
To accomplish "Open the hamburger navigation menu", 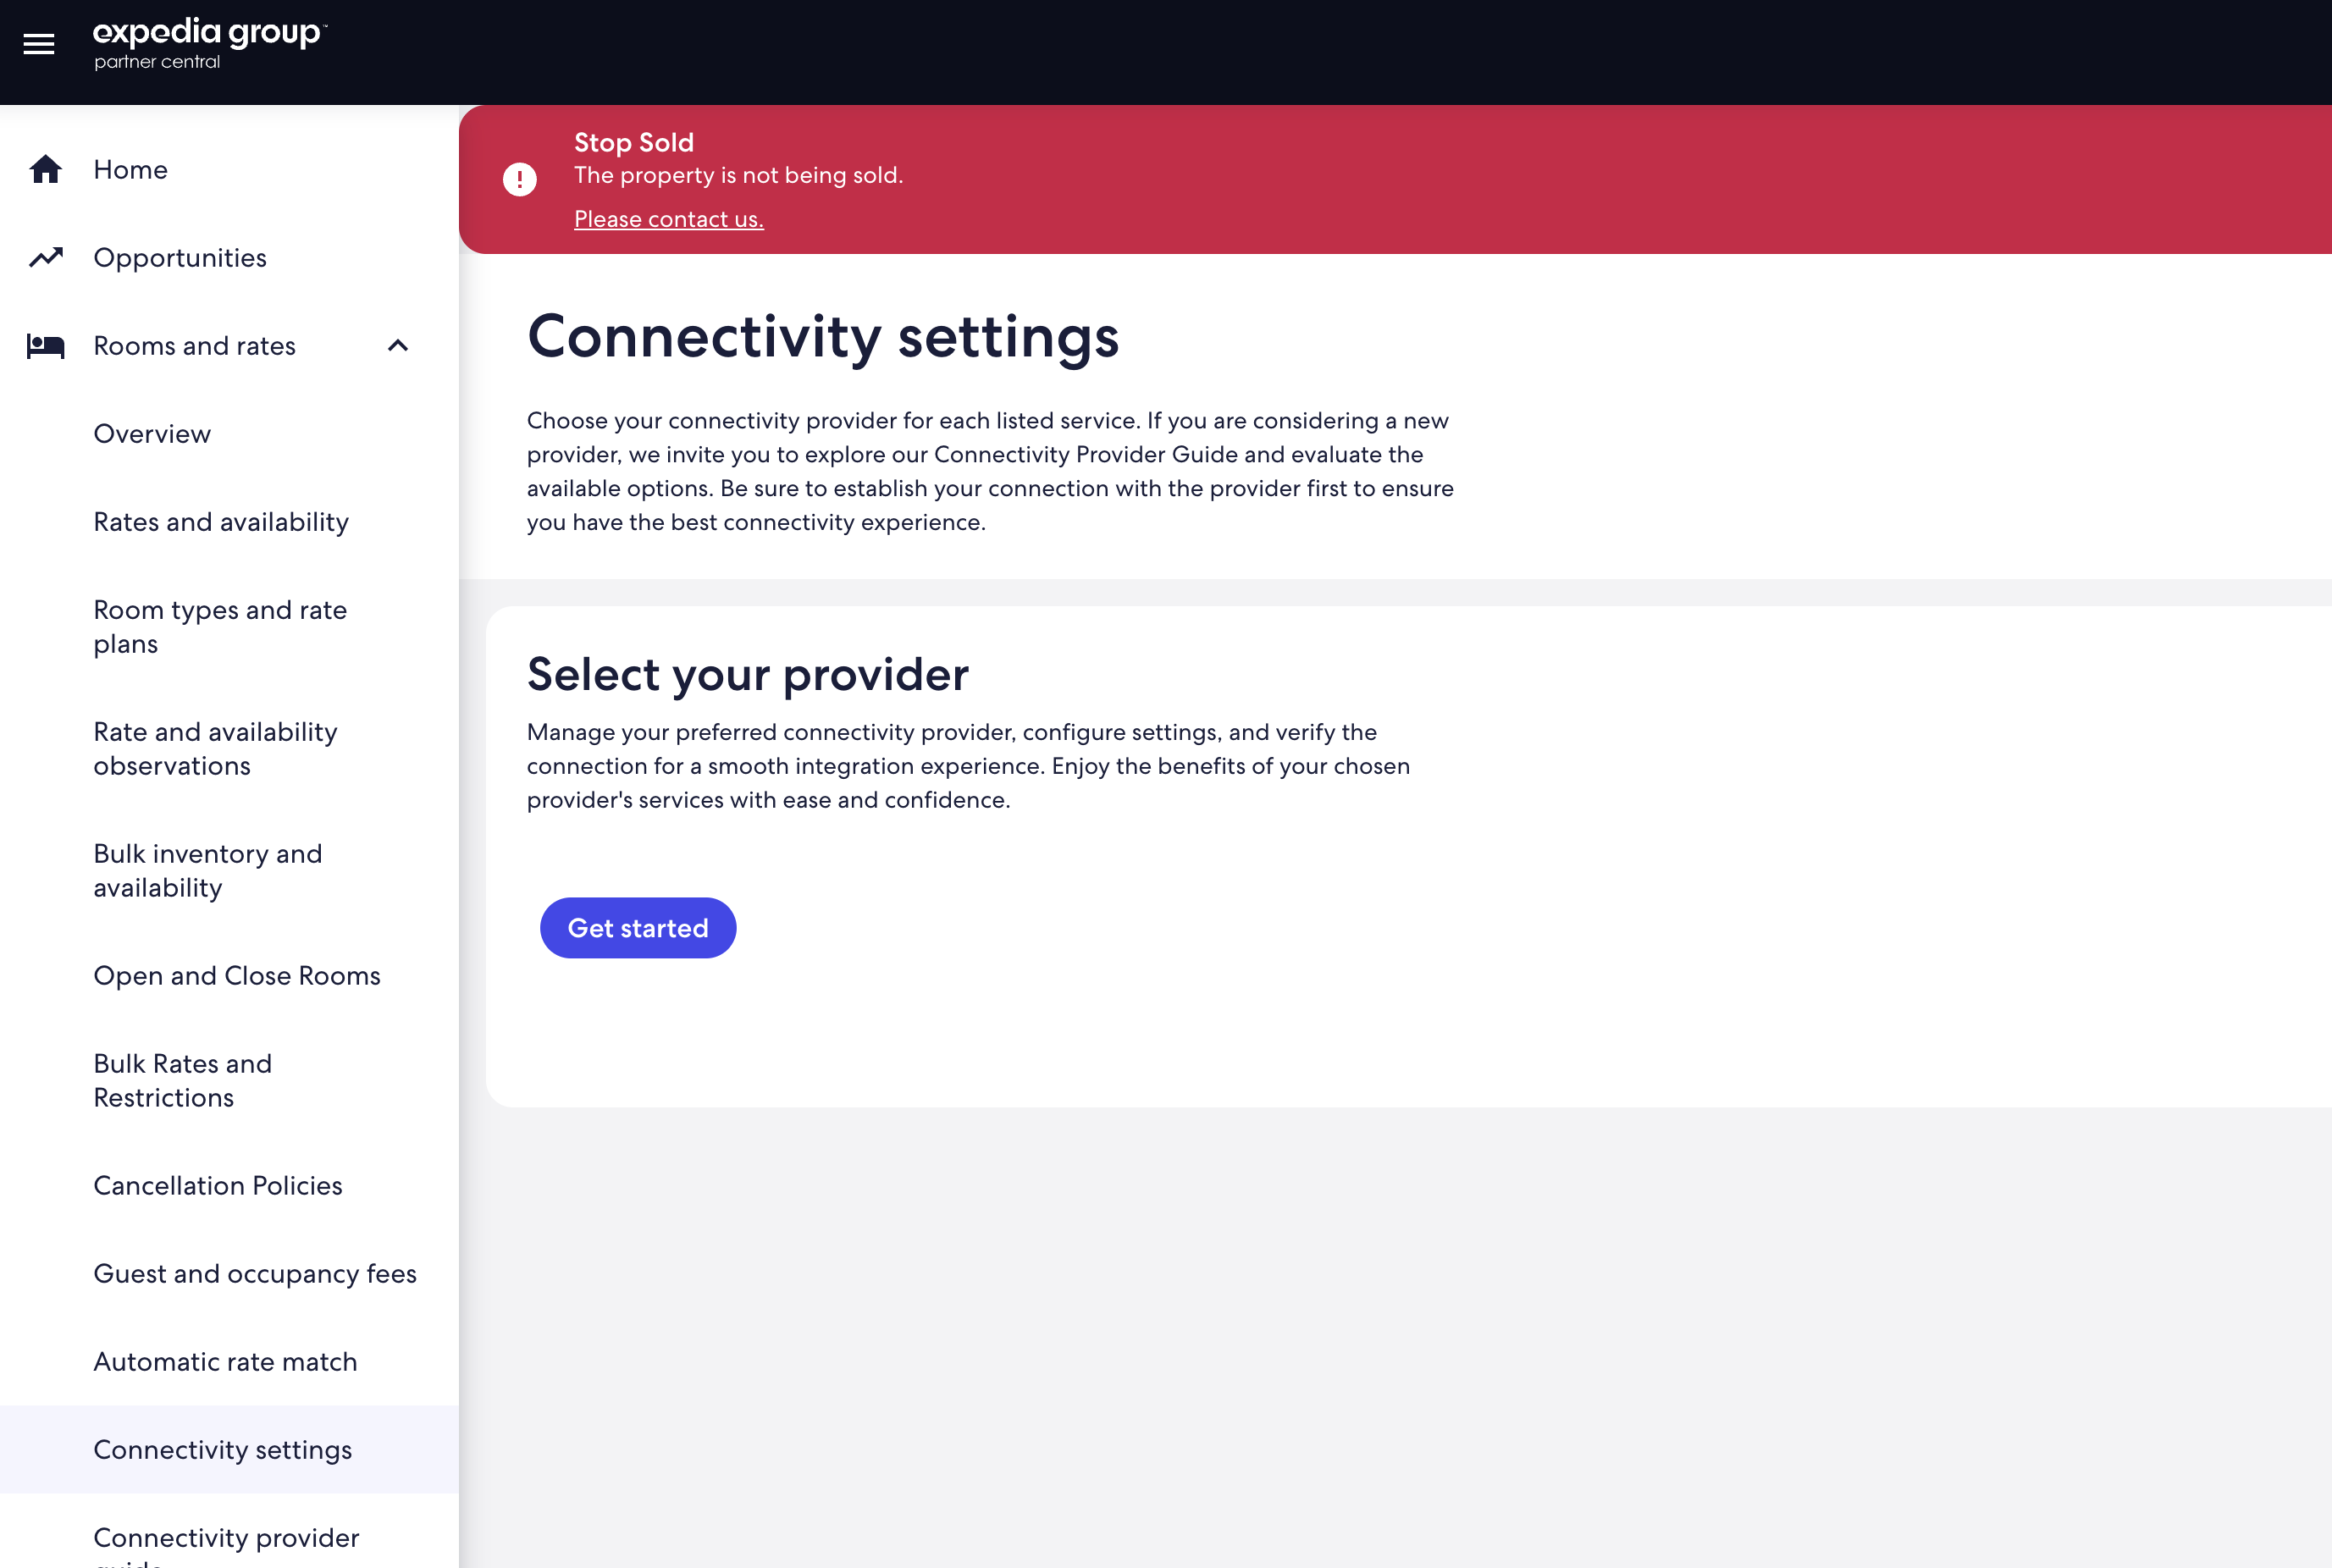I will coord(39,44).
